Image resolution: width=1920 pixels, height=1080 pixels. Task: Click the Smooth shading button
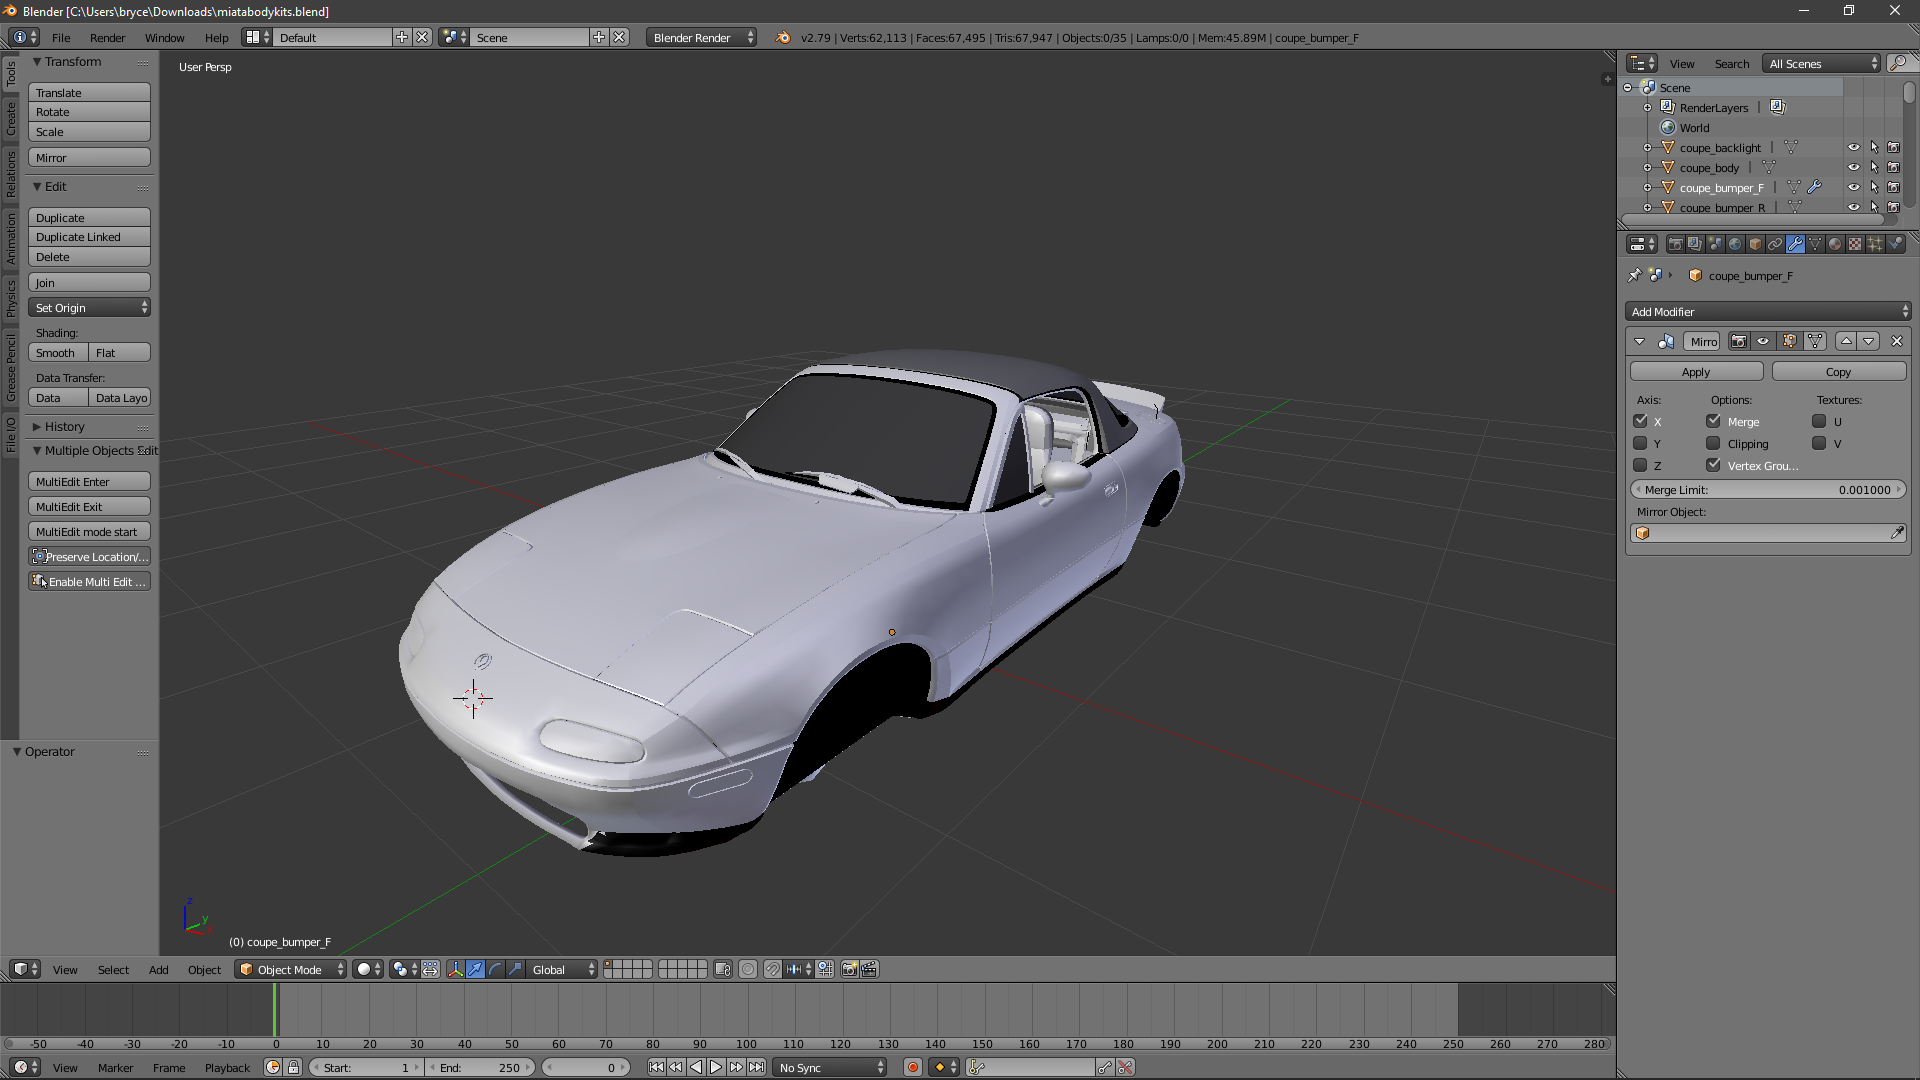tap(56, 352)
